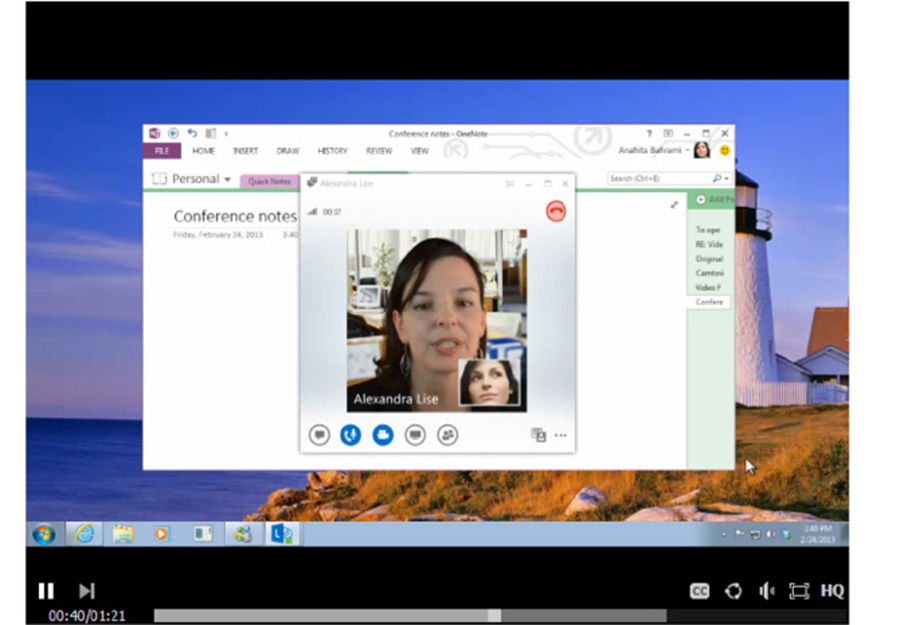Open Windows Media Player from the taskbar
This screenshot has height=625, width=900.
click(x=162, y=534)
